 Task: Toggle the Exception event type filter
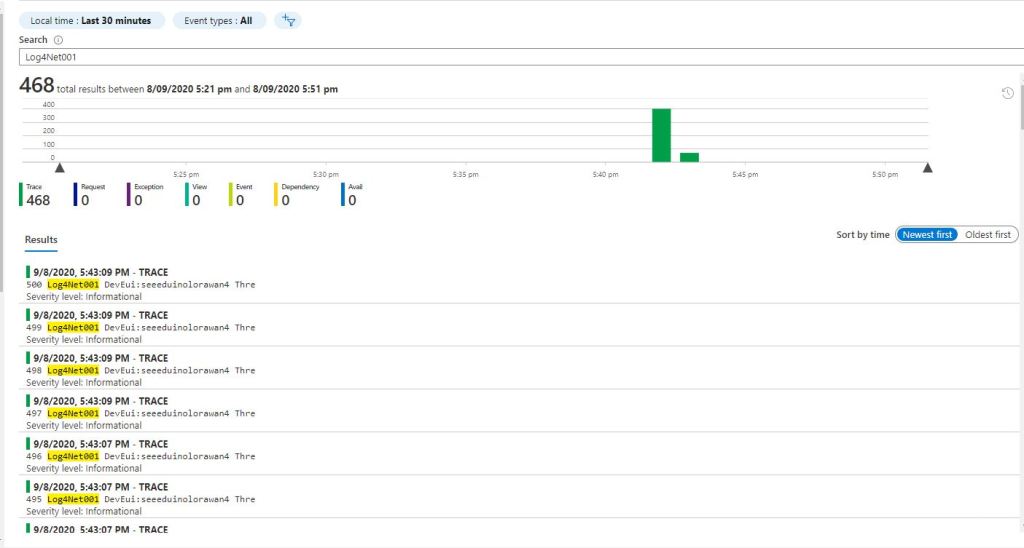[139, 200]
